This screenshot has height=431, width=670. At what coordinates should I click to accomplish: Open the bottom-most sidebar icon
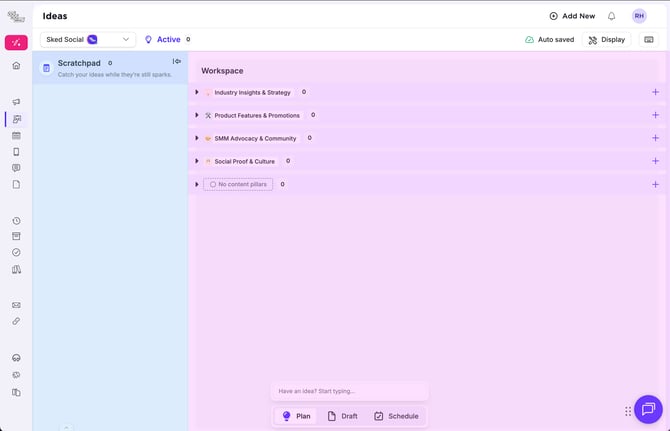tap(16, 392)
